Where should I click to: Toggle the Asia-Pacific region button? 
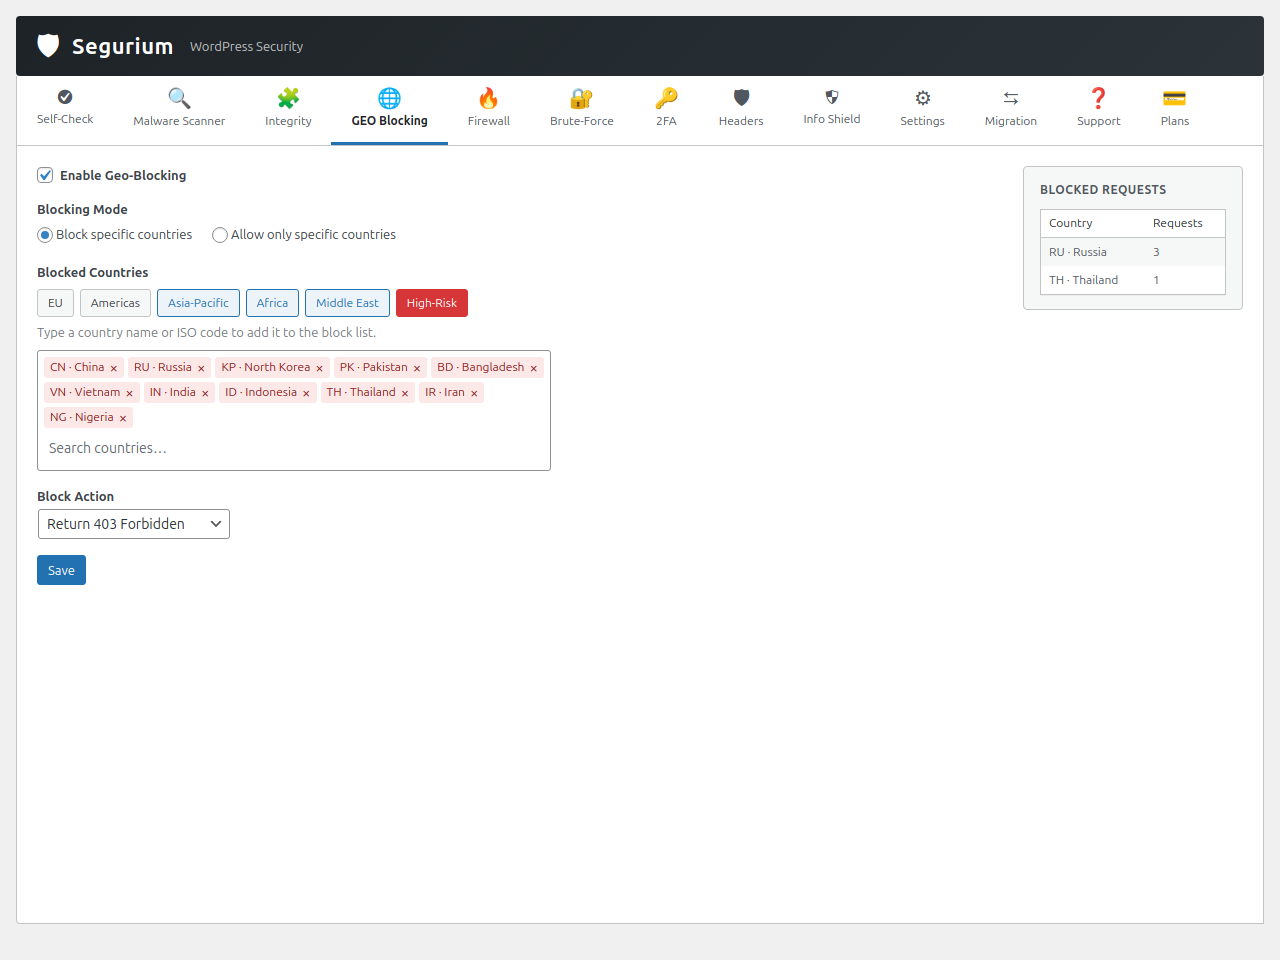(x=198, y=303)
